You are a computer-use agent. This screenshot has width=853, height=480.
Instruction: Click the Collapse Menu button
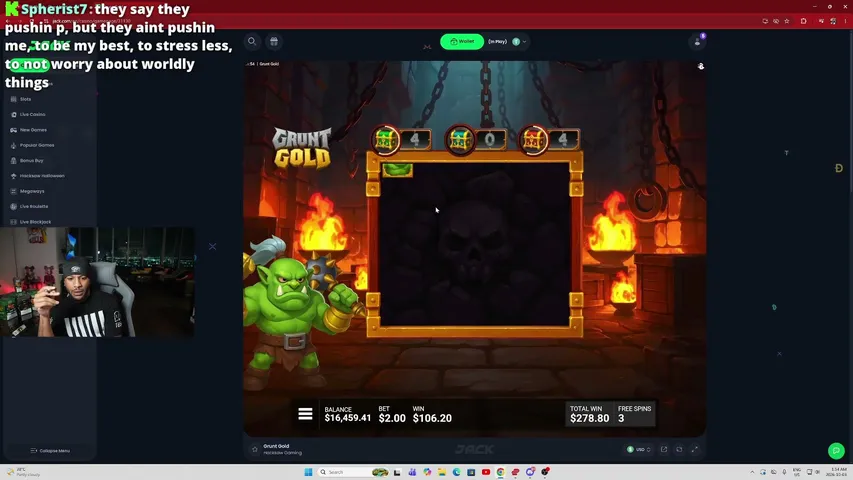point(50,451)
